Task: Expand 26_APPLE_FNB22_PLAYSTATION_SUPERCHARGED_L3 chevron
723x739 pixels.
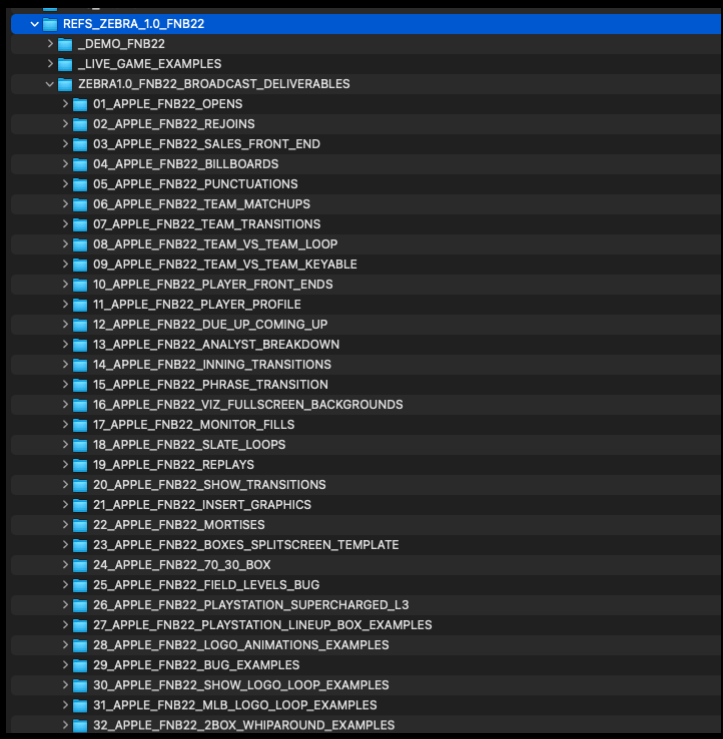Action: pos(66,605)
